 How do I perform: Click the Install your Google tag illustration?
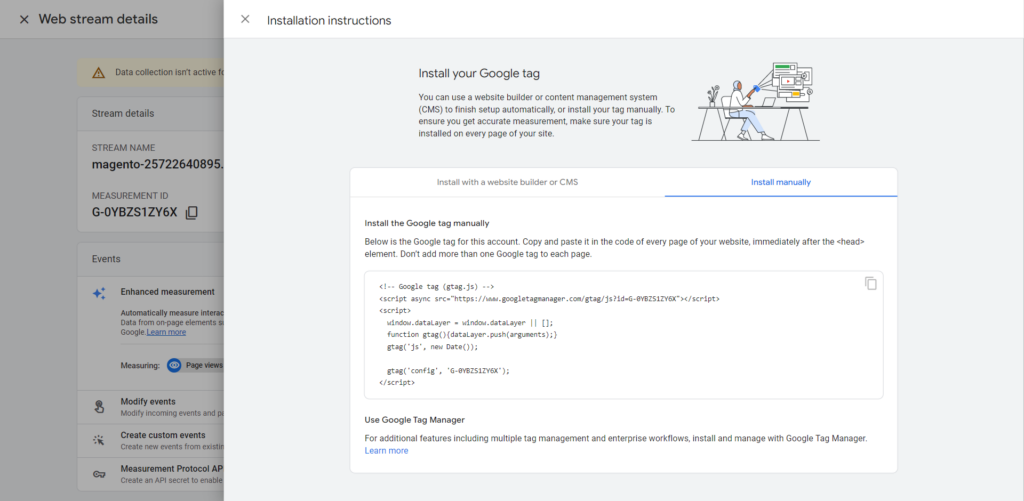click(756, 101)
